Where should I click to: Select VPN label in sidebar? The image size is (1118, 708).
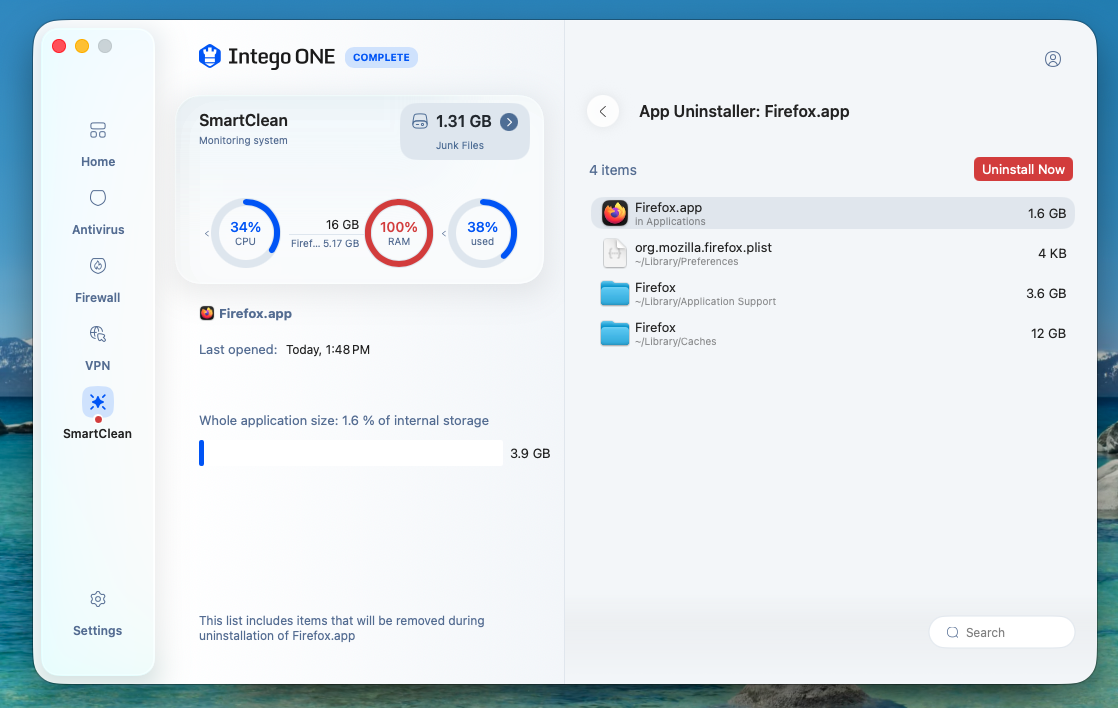[x=98, y=366]
